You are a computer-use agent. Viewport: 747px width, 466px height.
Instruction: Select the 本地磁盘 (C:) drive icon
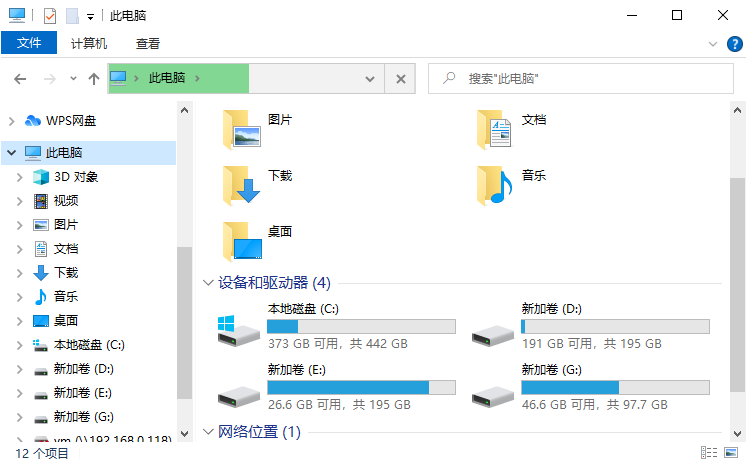pyautogui.click(x=239, y=331)
